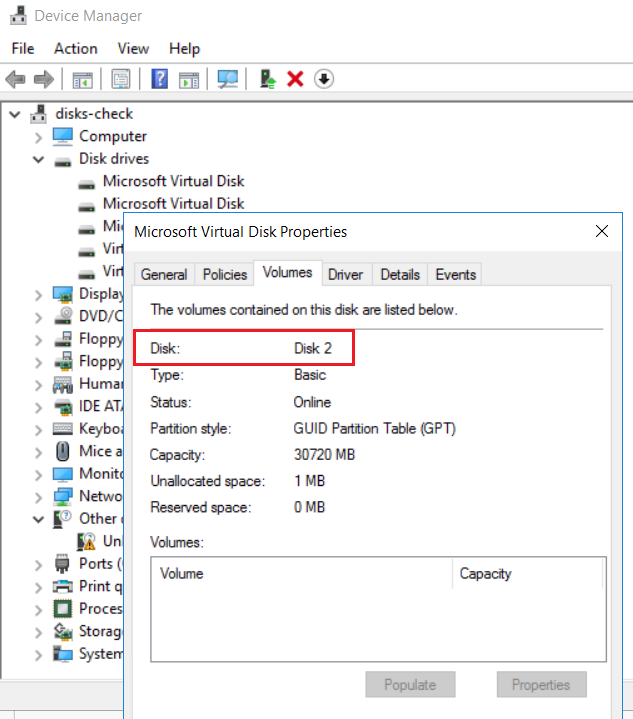Image resolution: width=633 pixels, height=719 pixels.
Task: Click the Human Interface Devices icon
Action: [62, 384]
